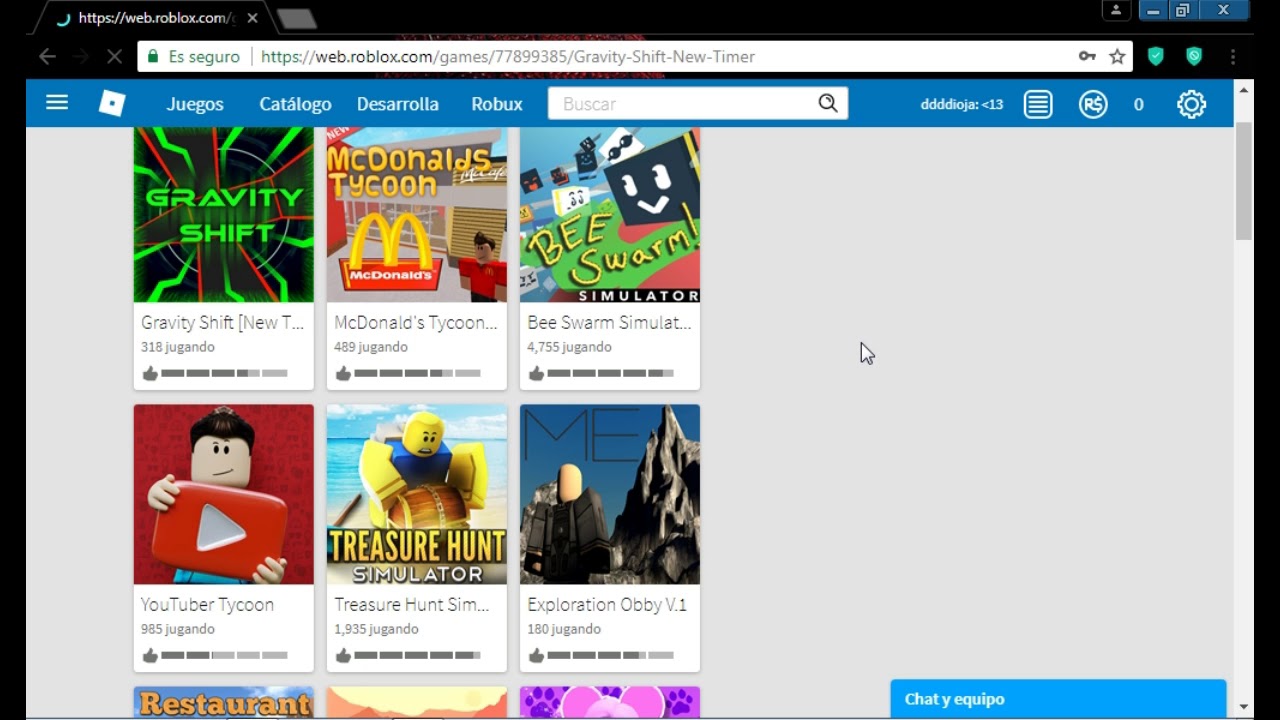The image size is (1280, 720).
Task: Click Chrome profile person icon
Action: tap(1116, 11)
